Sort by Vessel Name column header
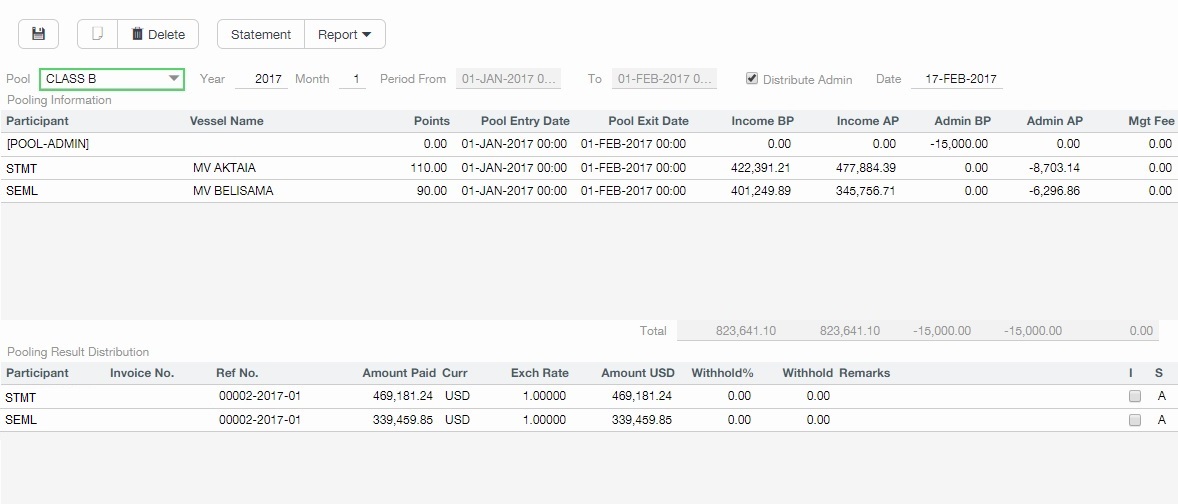Image resolution: width=1178 pixels, height=504 pixels. pyautogui.click(x=227, y=121)
